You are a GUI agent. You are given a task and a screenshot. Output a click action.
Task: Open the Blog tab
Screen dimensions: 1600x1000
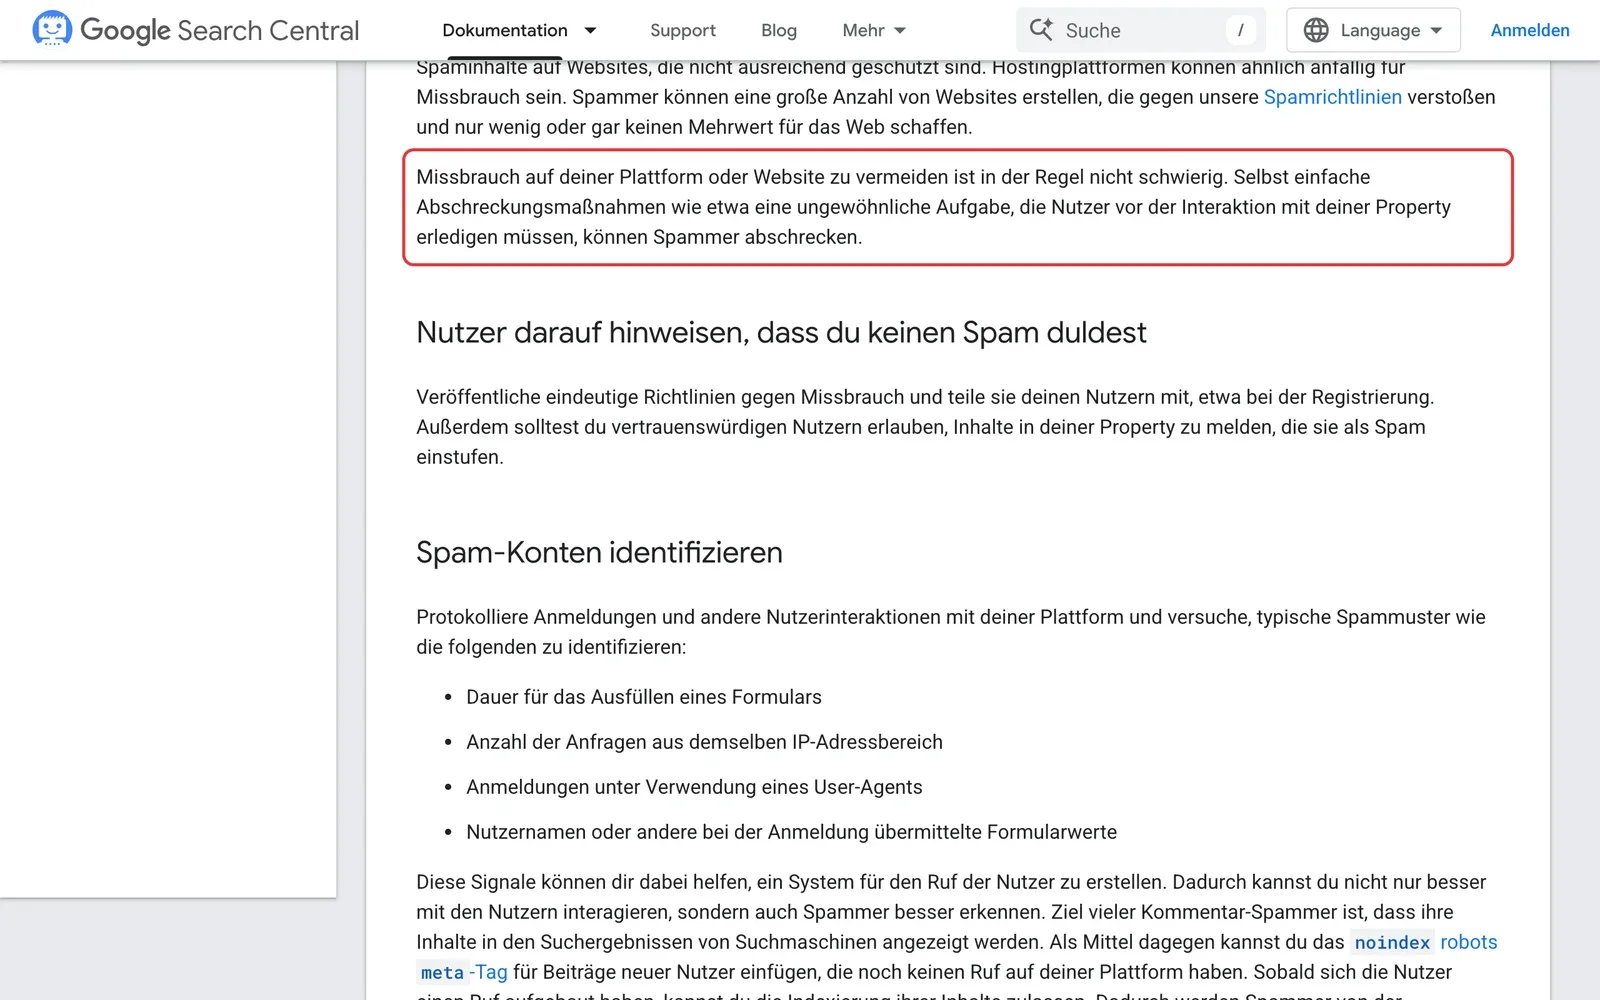[779, 30]
